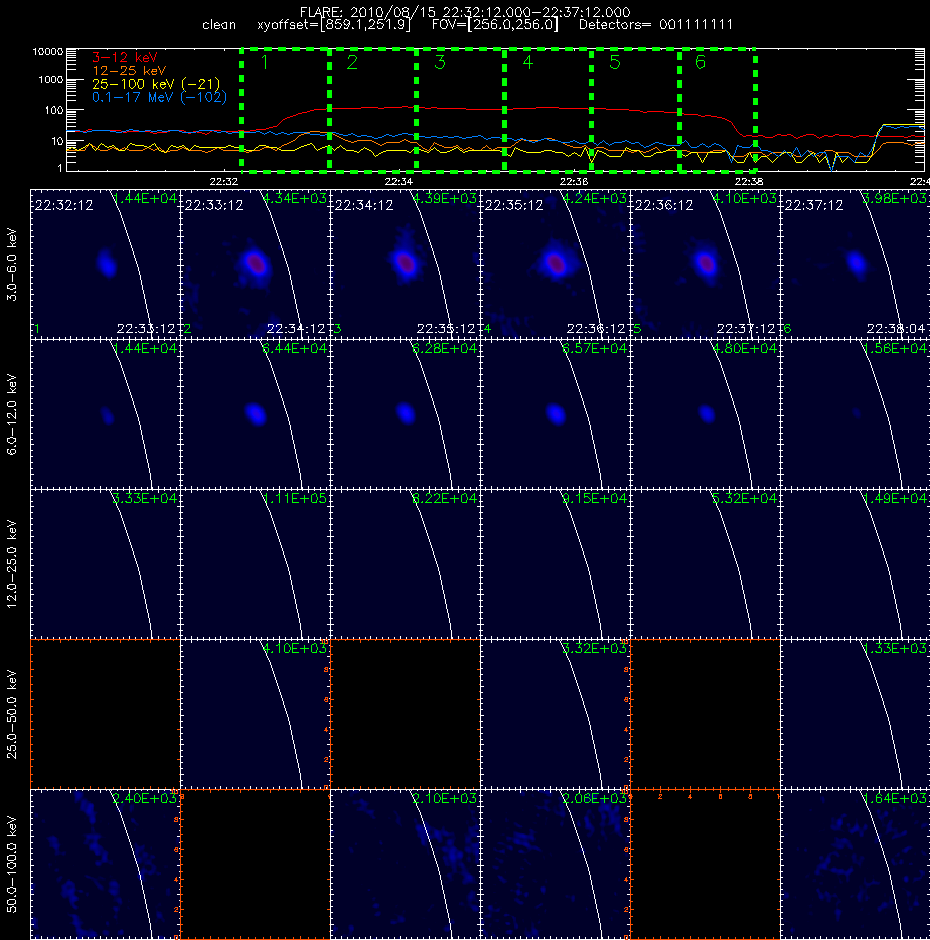The height and width of the screenshot is (940, 930).
Task: Click the 22:32 tick label on time axis
Action: (x=224, y=181)
